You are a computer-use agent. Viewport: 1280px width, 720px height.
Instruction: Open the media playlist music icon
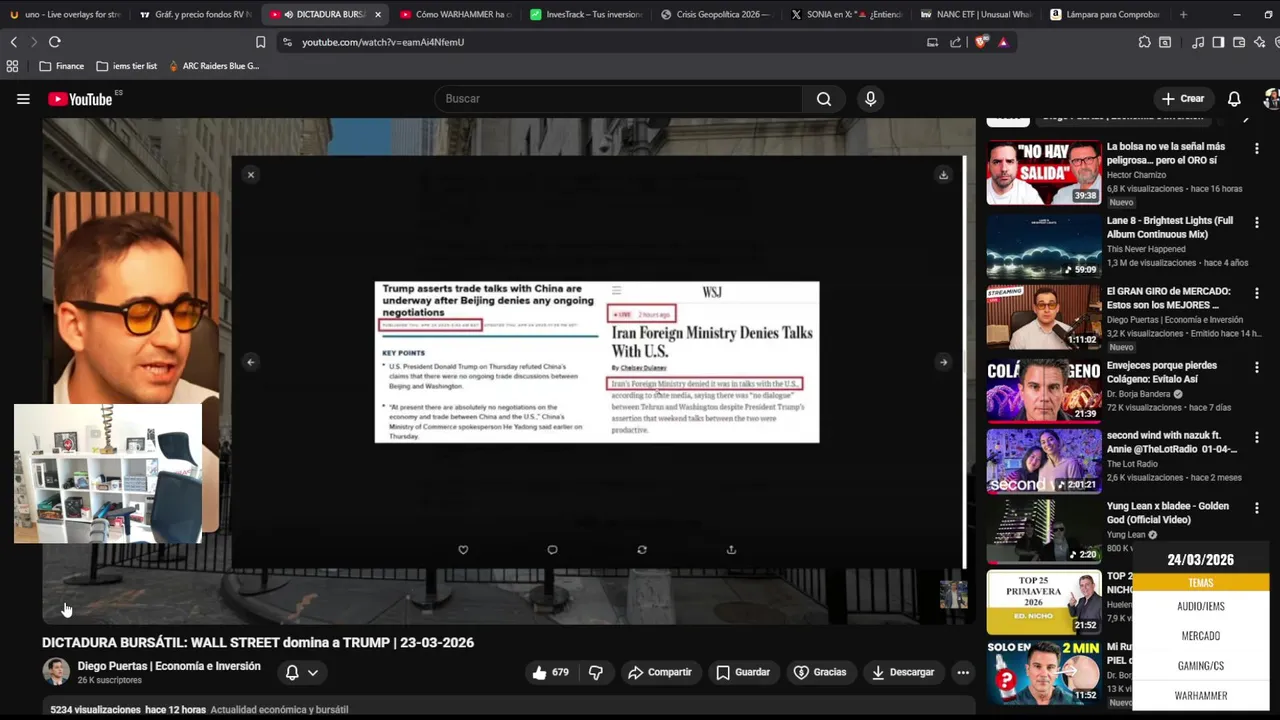[1198, 42]
